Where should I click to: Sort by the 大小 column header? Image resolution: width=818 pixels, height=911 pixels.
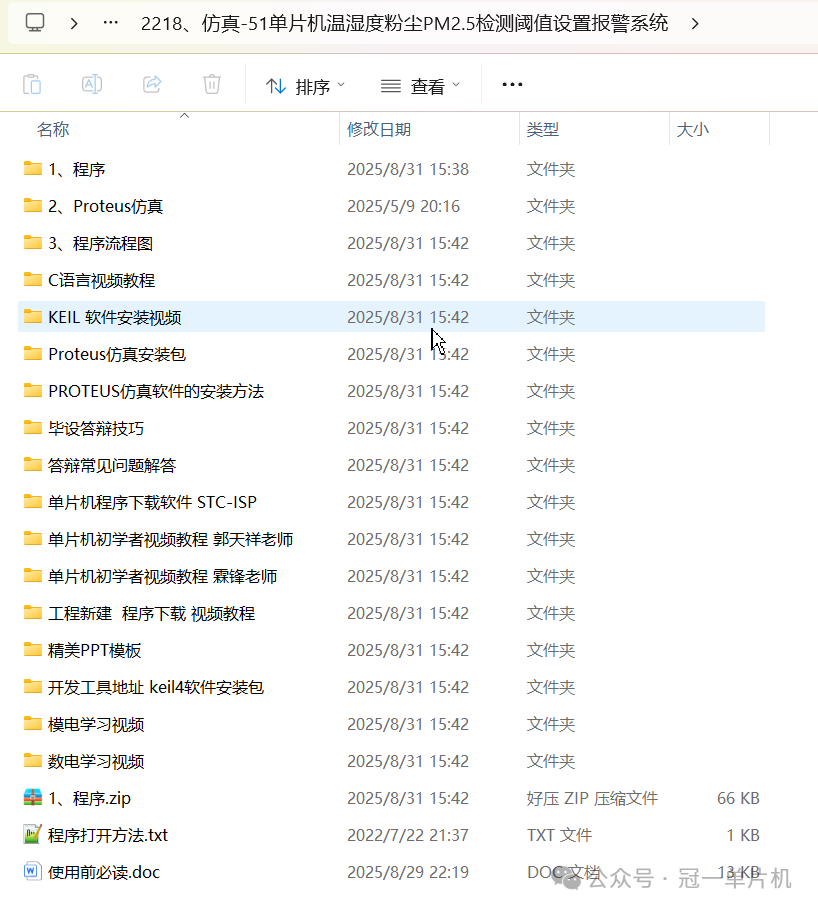click(693, 129)
